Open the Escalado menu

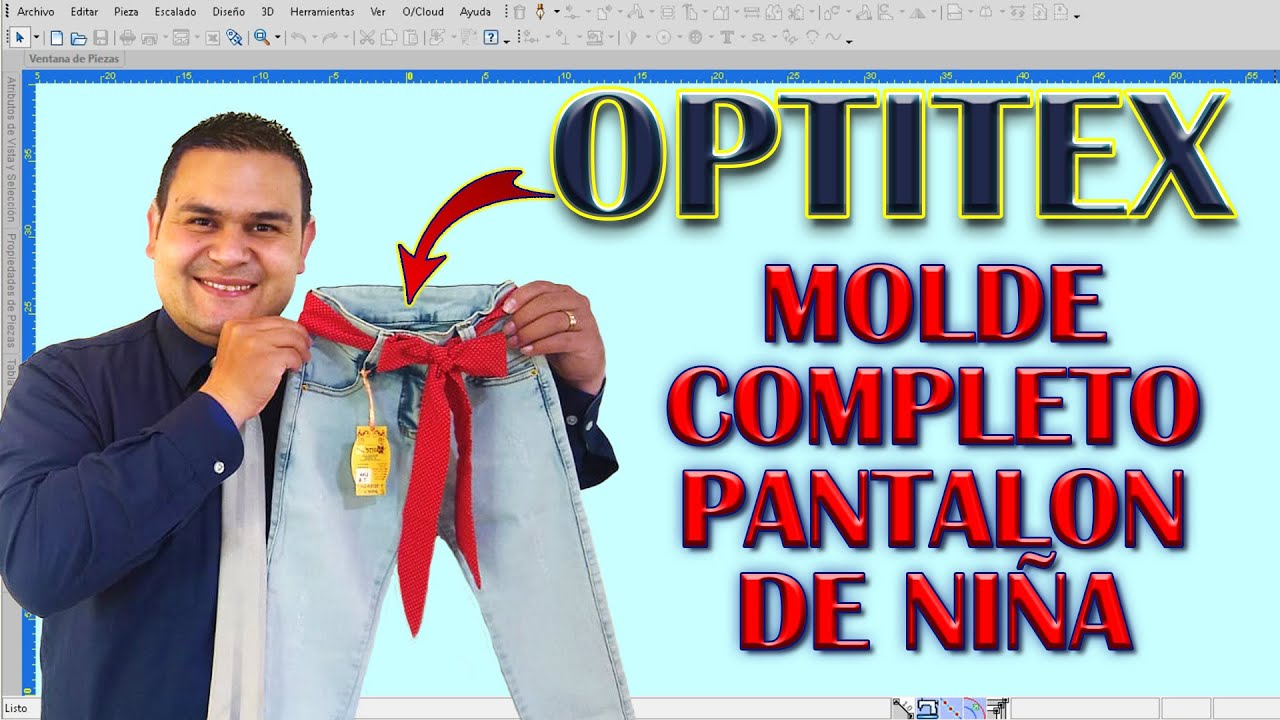pos(175,12)
